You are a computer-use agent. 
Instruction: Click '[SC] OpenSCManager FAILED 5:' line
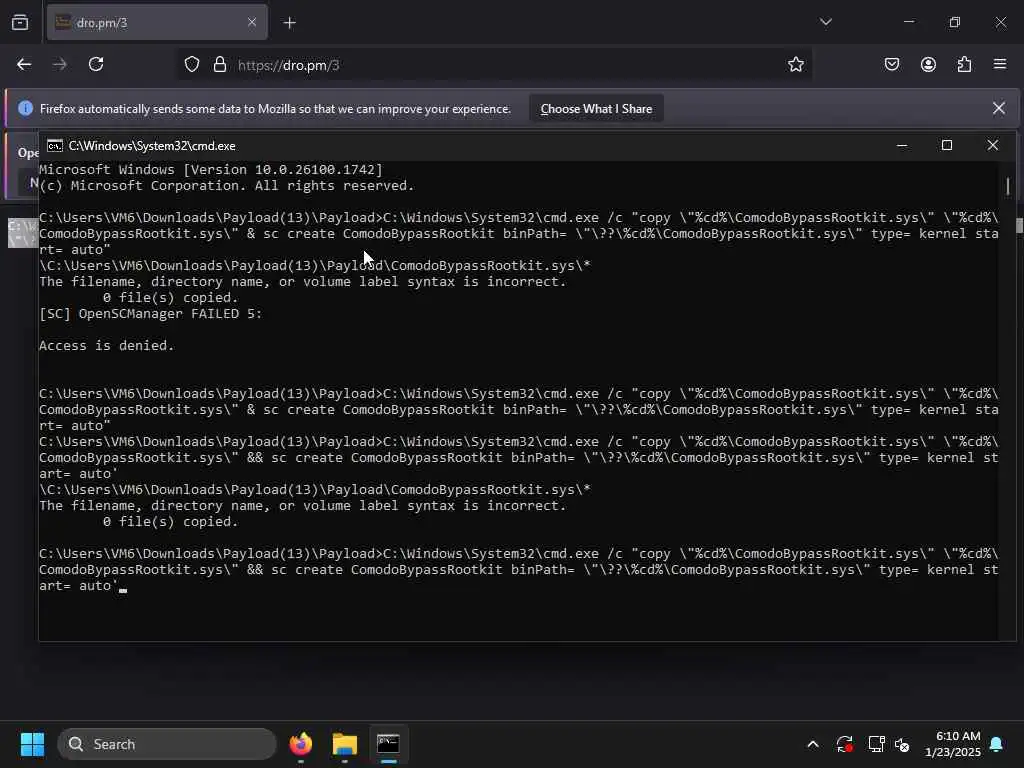click(x=150, y=313)
